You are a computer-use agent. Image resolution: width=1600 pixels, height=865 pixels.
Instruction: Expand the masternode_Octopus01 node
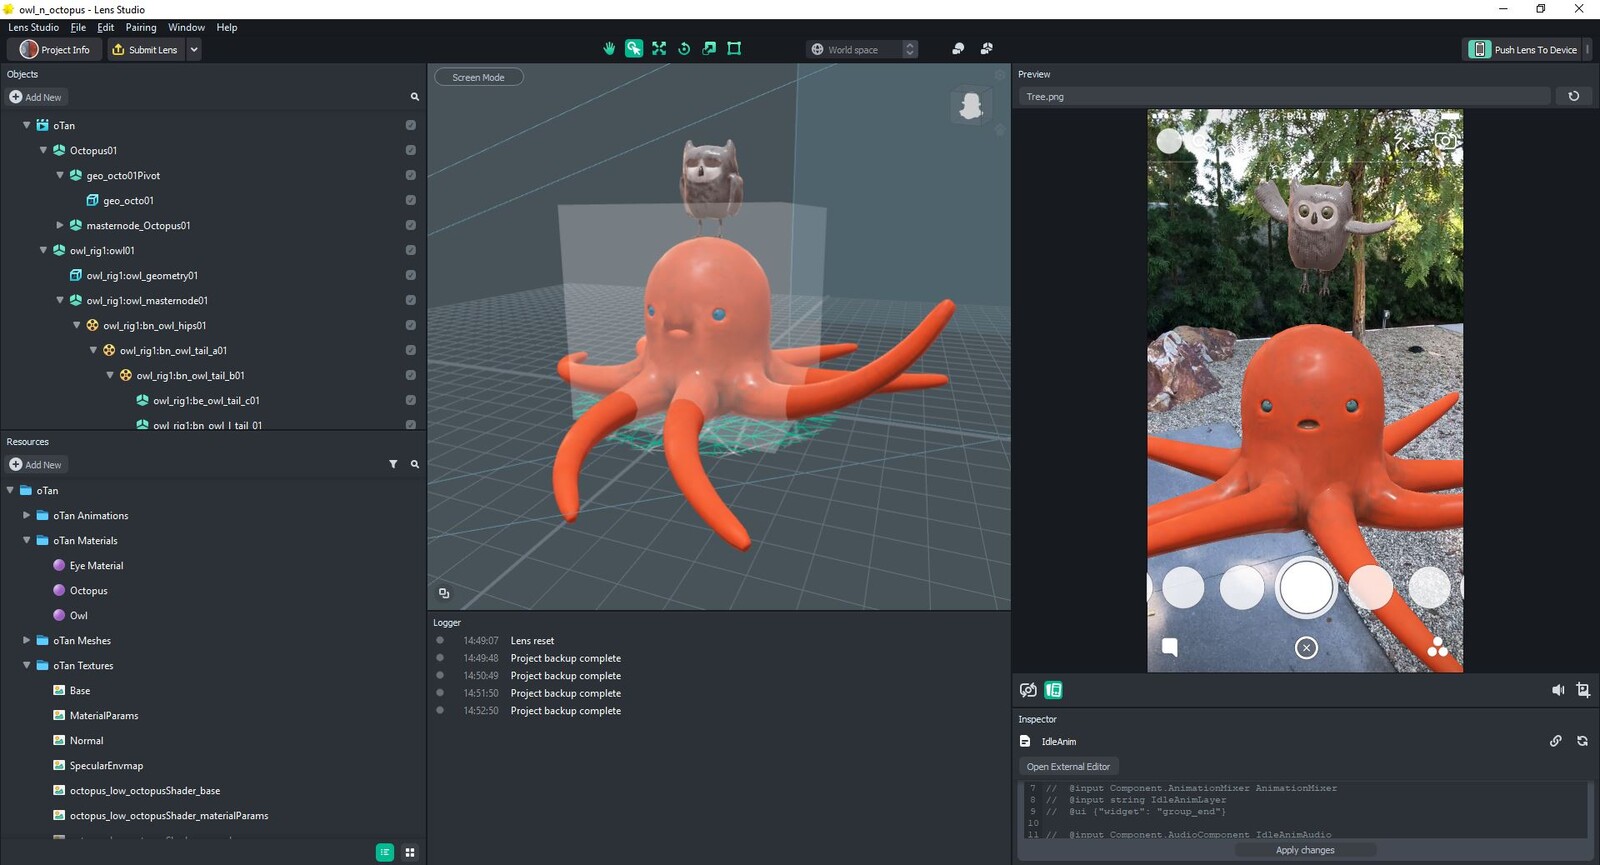(60, 225)
